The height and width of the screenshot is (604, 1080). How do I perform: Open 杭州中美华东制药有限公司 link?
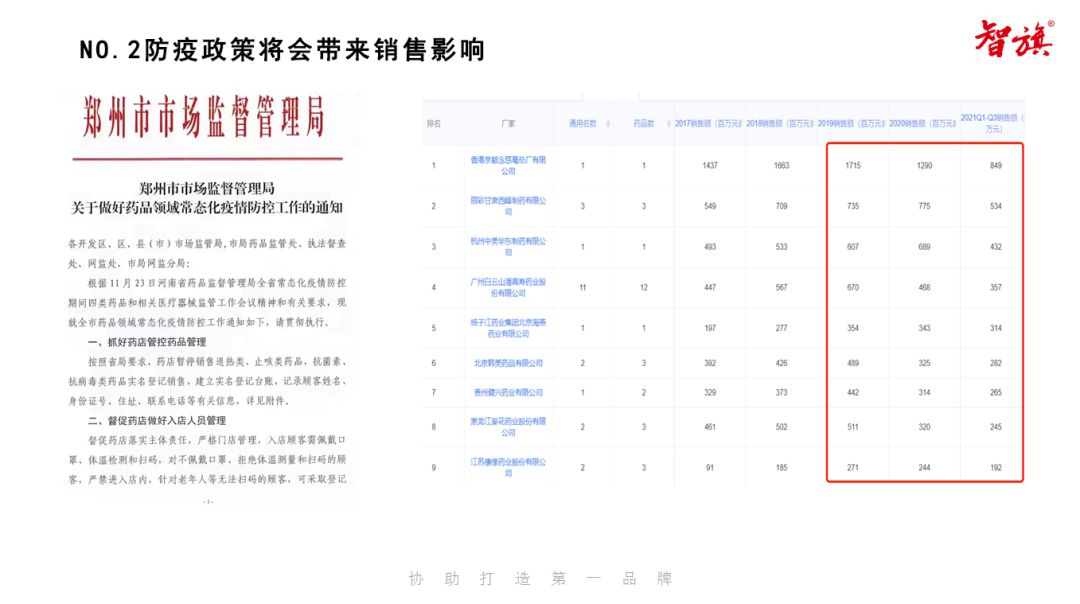508,246
